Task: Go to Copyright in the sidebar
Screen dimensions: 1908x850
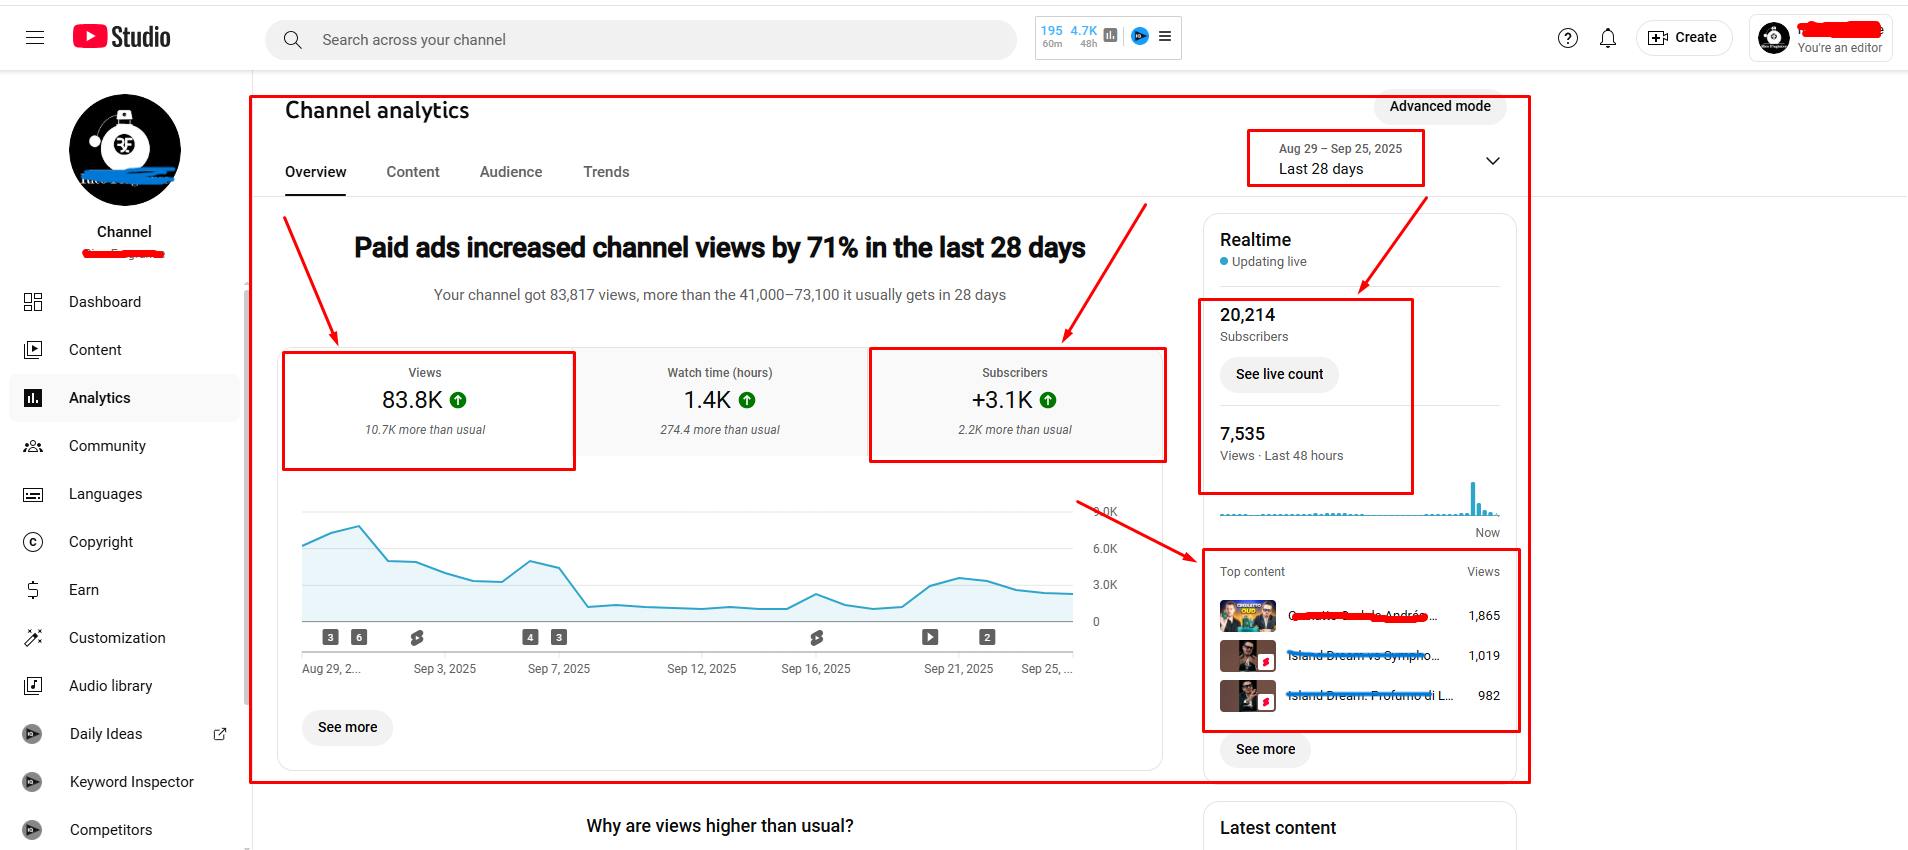Action: [x=100, y=542]
